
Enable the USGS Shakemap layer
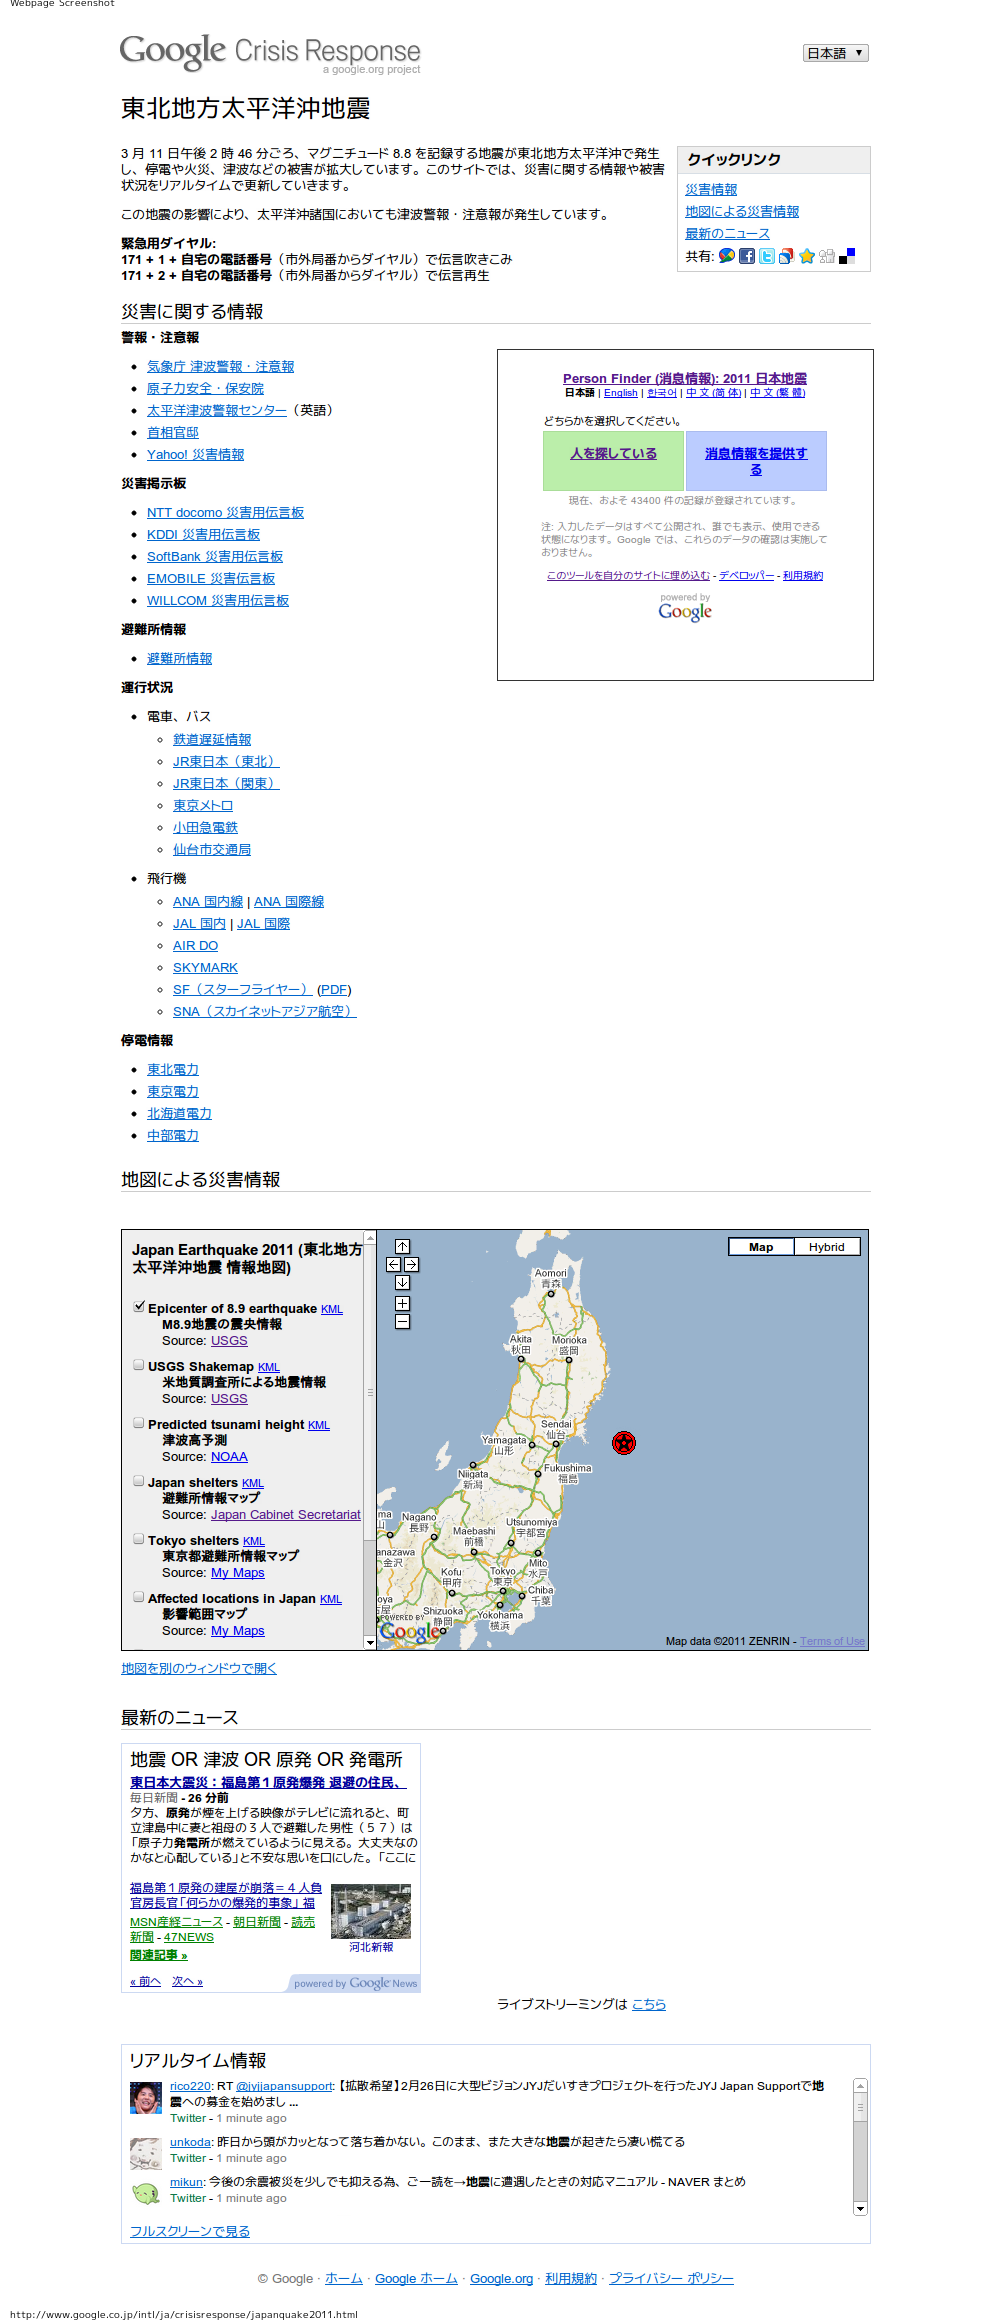(x=139, y=1364)
